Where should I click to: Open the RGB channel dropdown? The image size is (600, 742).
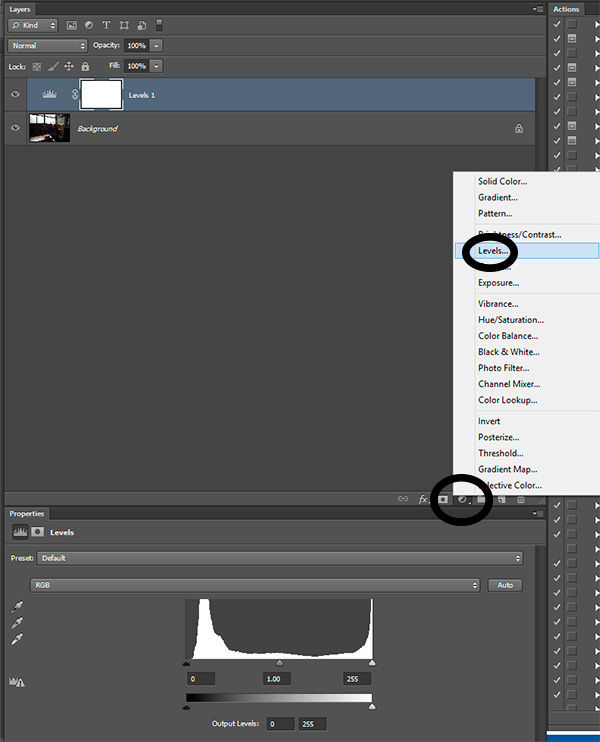255,585
